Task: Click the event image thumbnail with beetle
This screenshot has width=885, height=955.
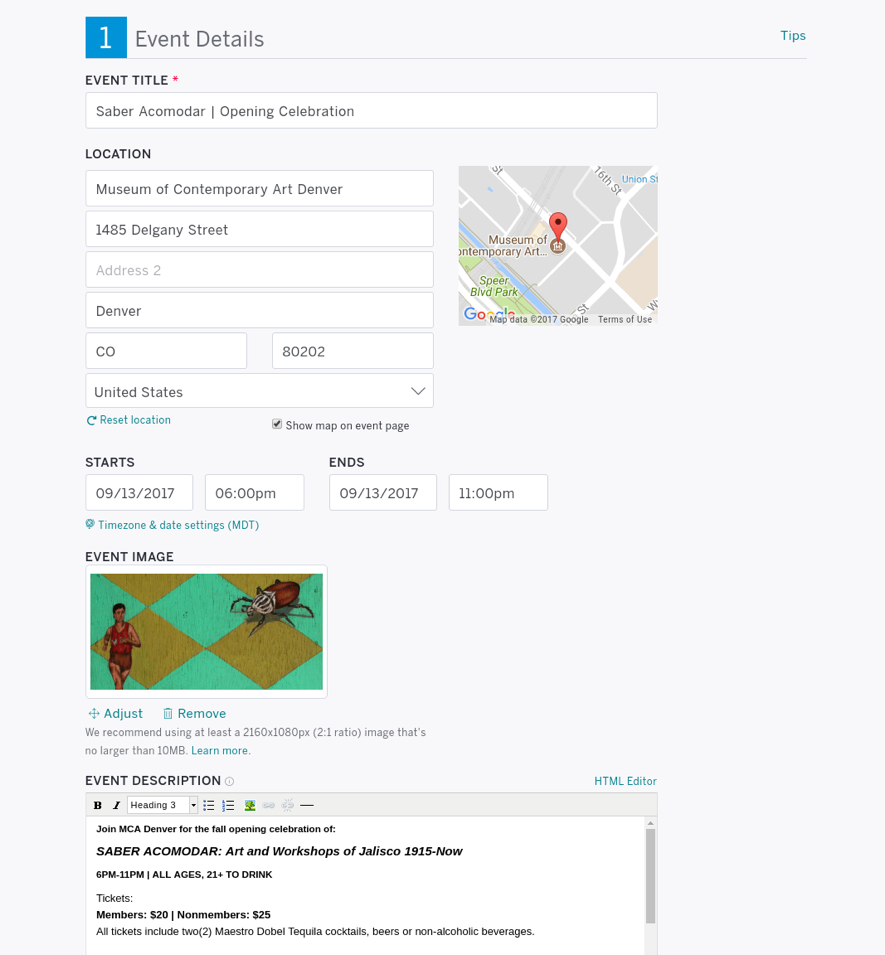Action: click(206, 632)
